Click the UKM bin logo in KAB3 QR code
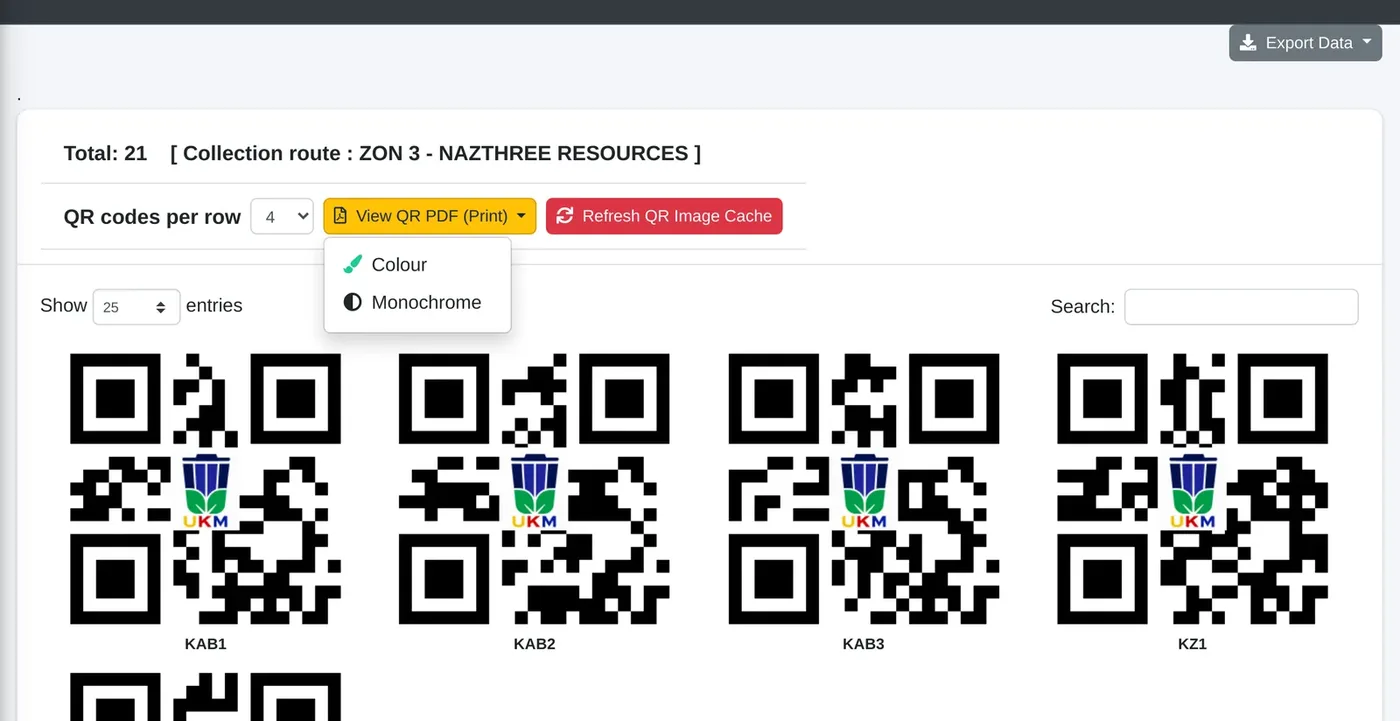 tap(864, 491)
